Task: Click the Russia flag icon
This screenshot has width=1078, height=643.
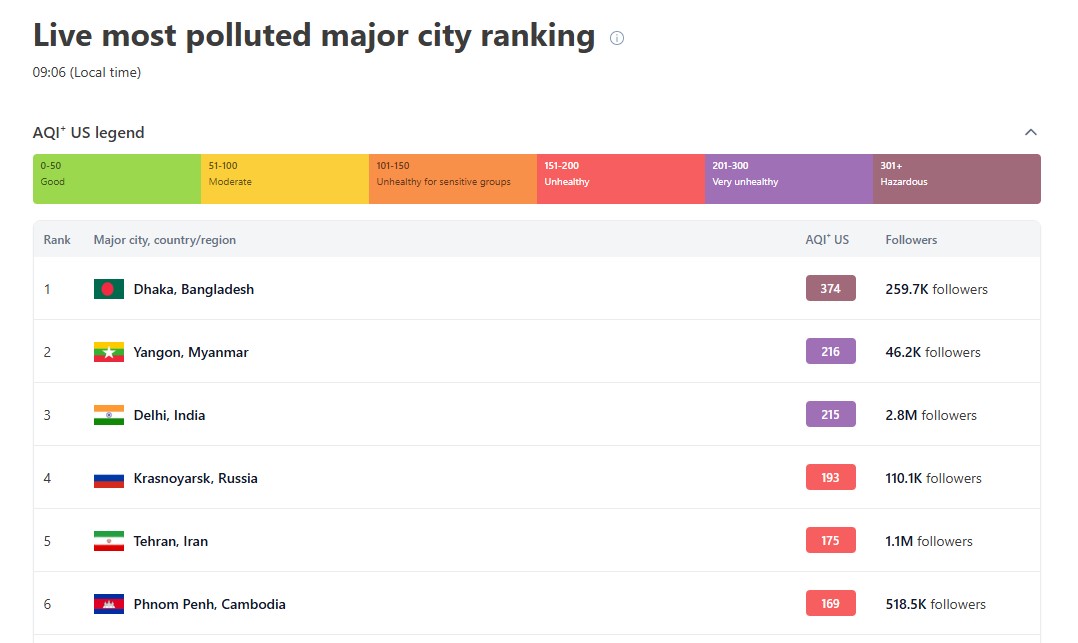Action: 109,479
